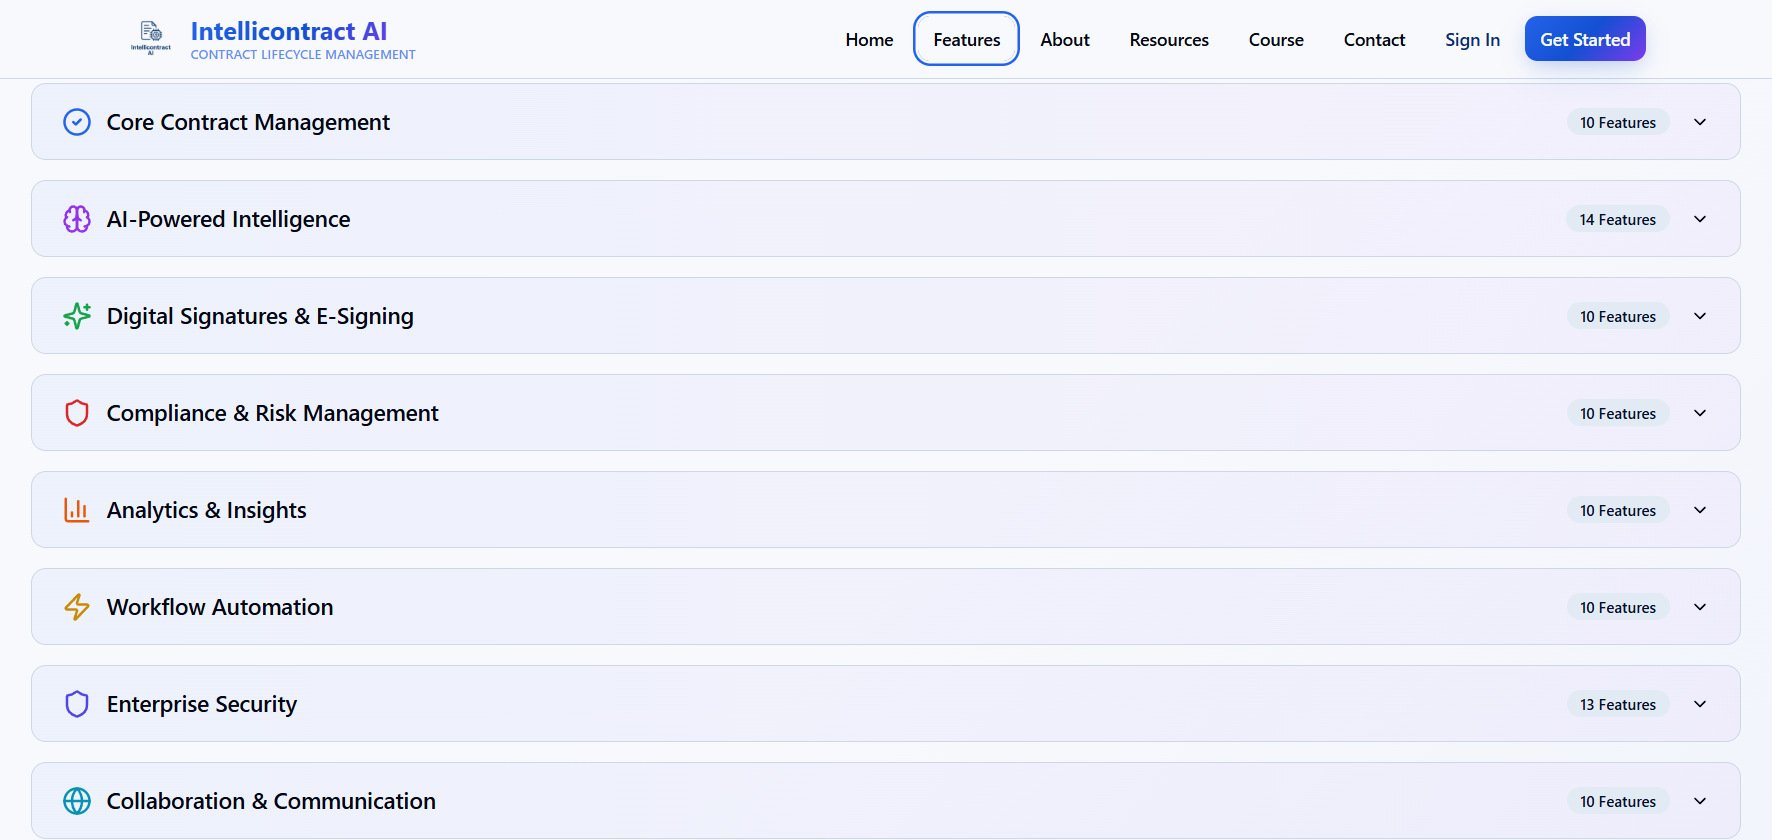The image size is (1772, 840).
Task: Click the 13 Features badge
Action: pyautogui.click(x=1618, y=704)
